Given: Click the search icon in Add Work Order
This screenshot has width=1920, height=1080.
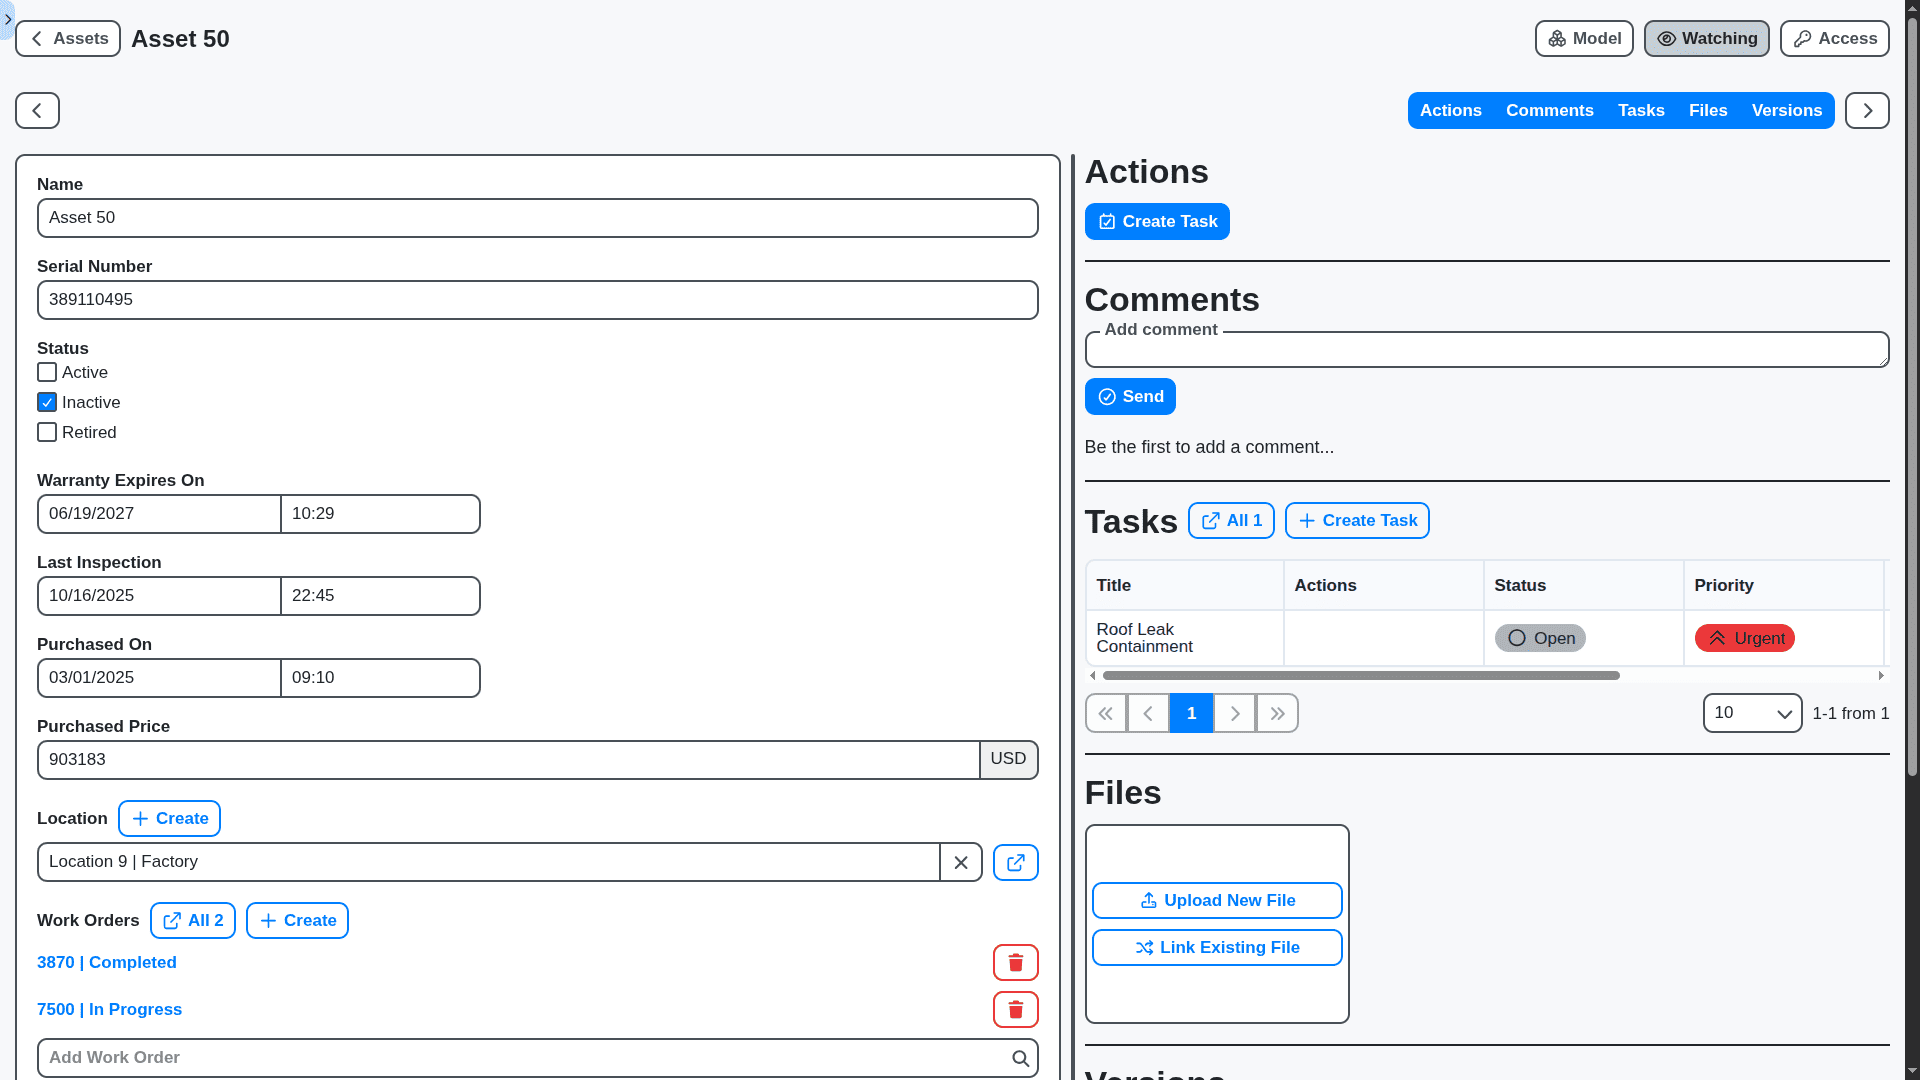Looking at the screenshot, I should pos(1020,1057).
